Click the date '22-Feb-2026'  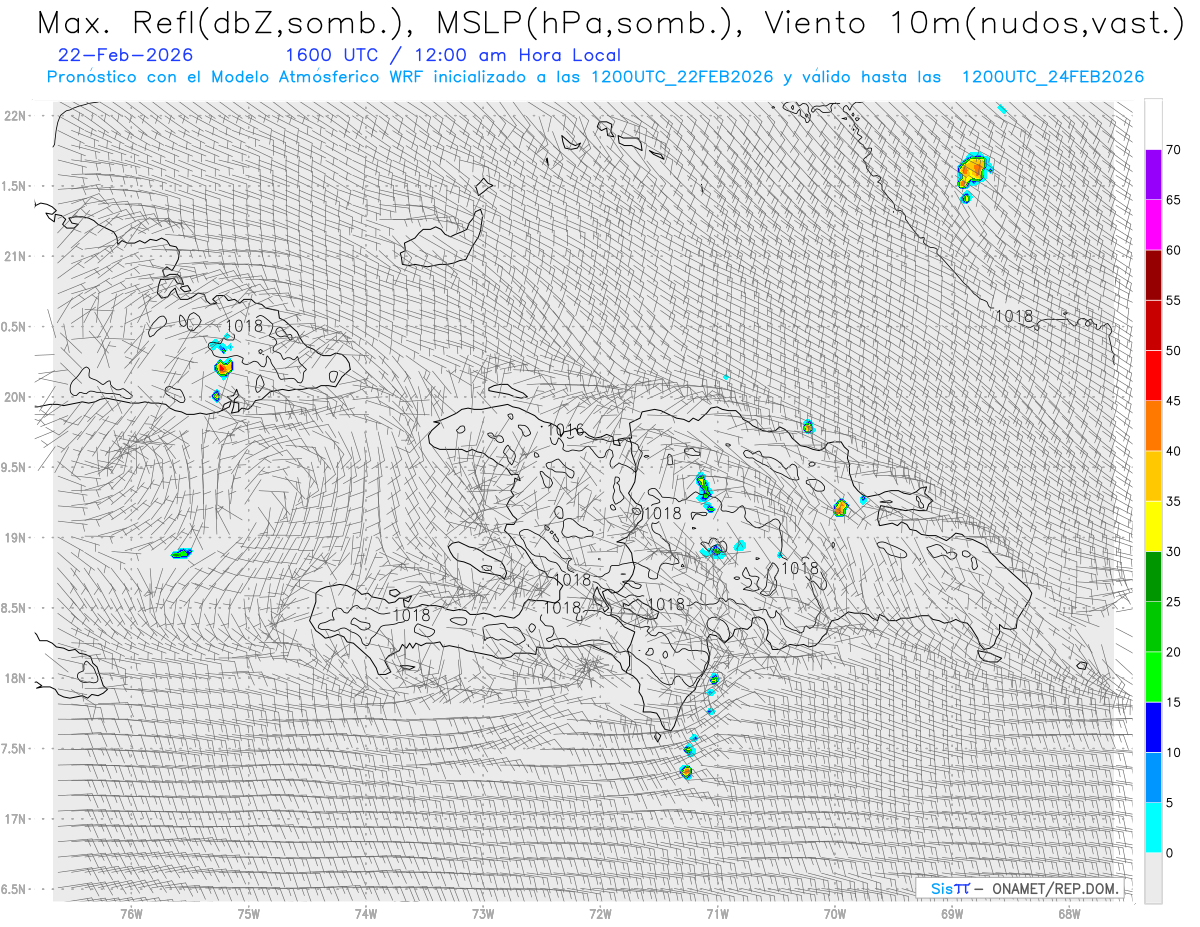(126, 55)
